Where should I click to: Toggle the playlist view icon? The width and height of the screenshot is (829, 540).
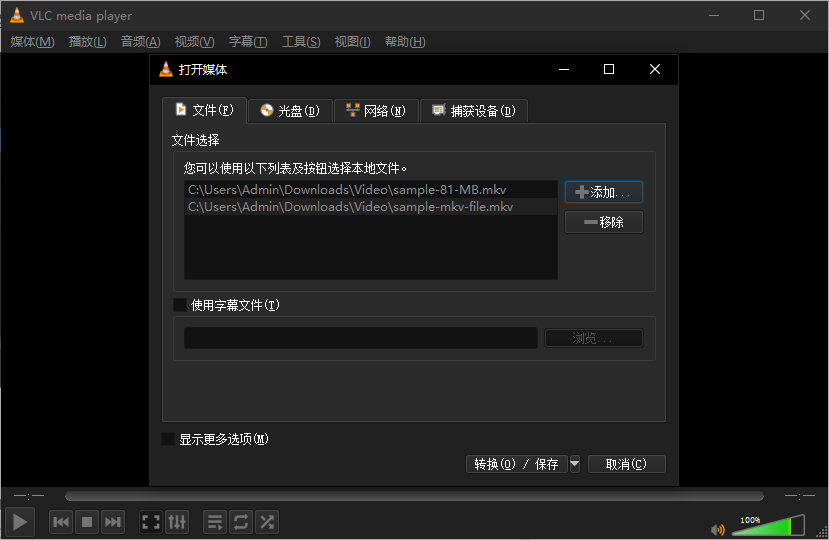[215, 523]
